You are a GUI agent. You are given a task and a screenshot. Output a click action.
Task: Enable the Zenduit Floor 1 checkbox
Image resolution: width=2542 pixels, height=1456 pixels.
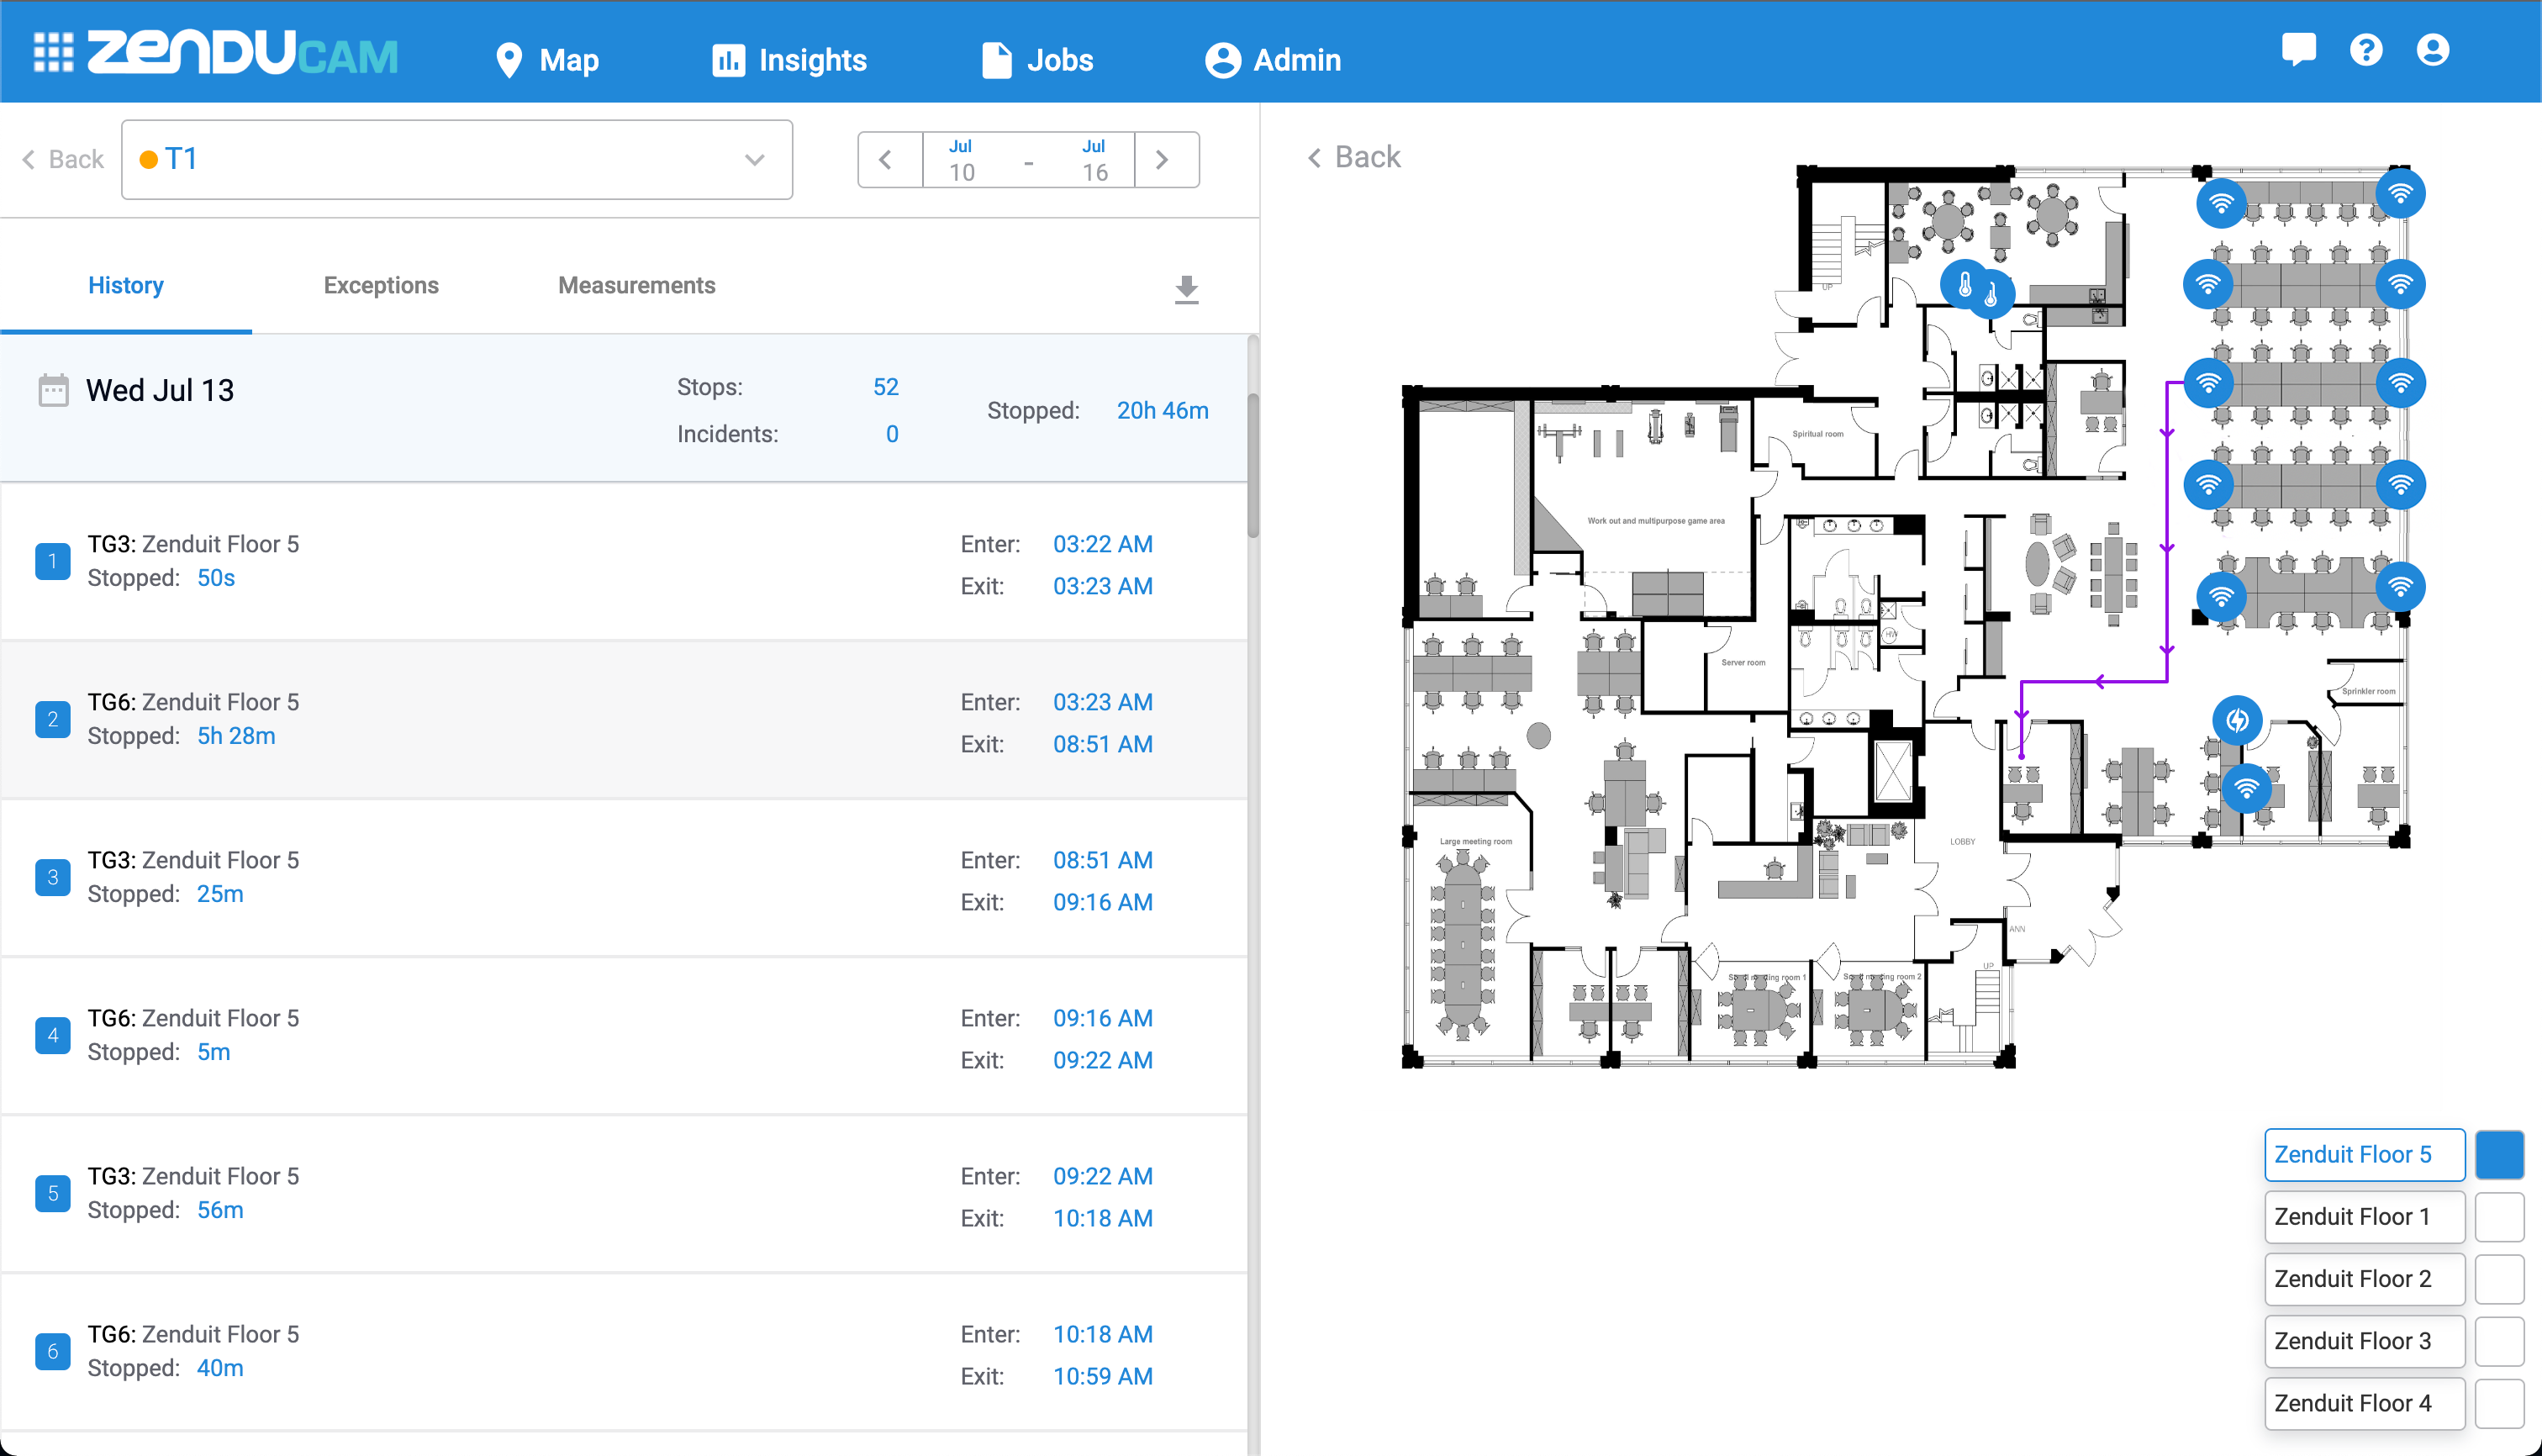2499,1217
